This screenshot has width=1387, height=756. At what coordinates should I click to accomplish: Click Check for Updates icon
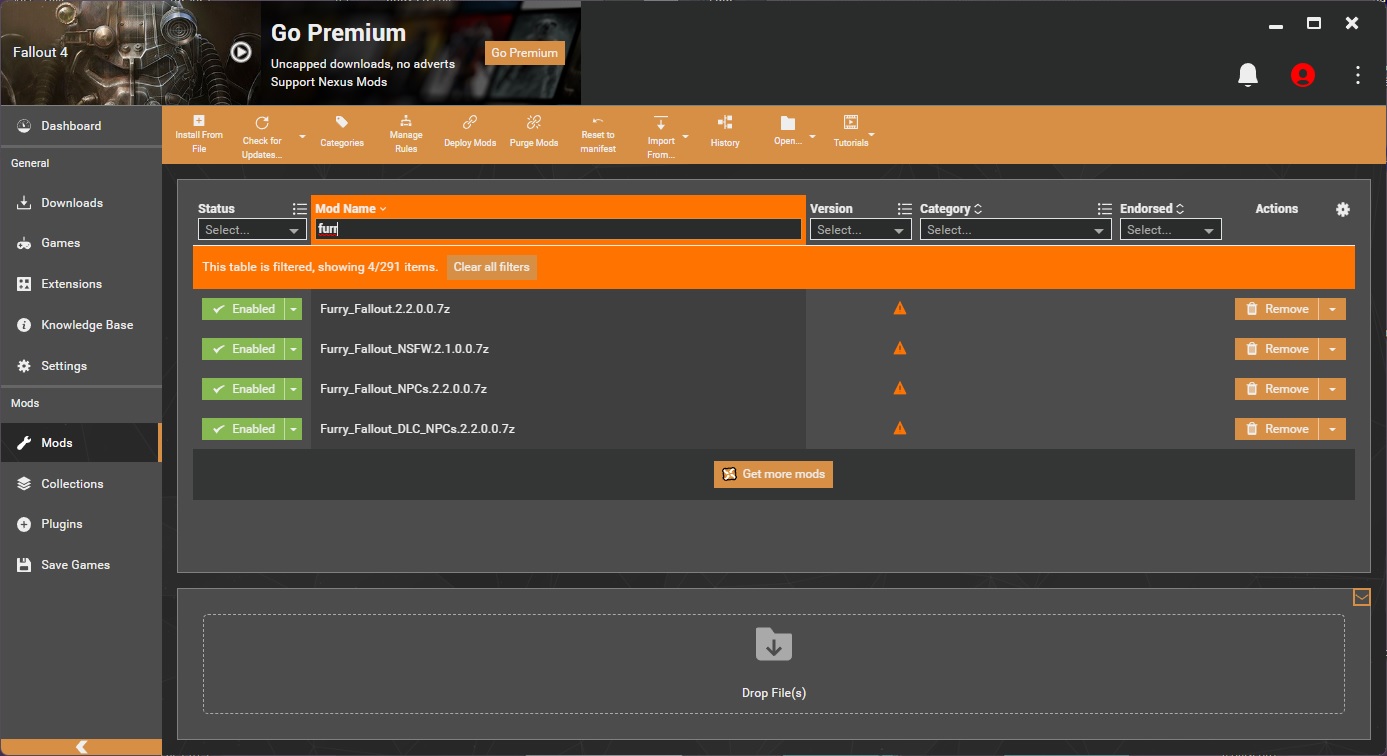(x=262, y=124)
